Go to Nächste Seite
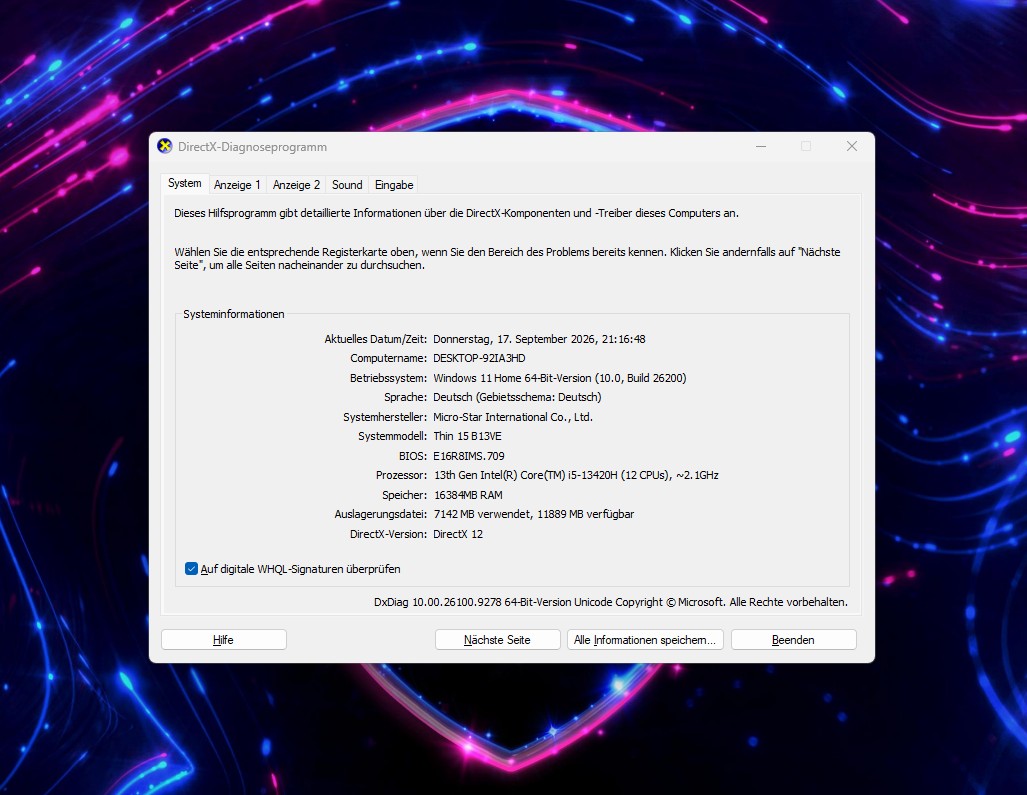Viewport: 1027px width, 795px height. point(497,640)
